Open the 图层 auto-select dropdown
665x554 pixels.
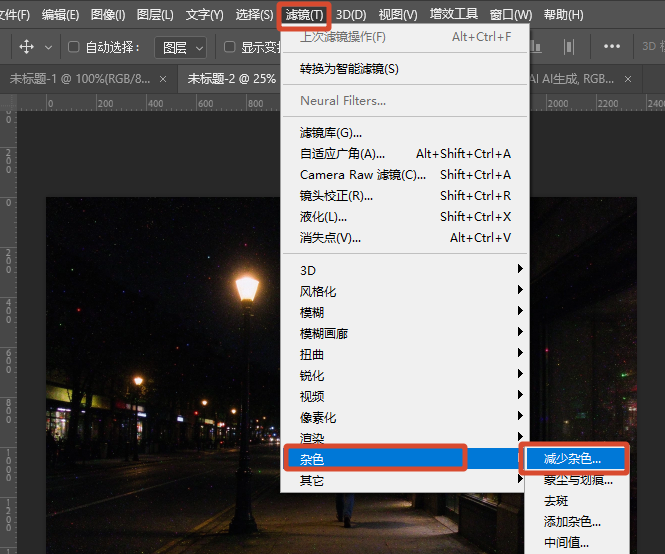(x=181, y=48)
